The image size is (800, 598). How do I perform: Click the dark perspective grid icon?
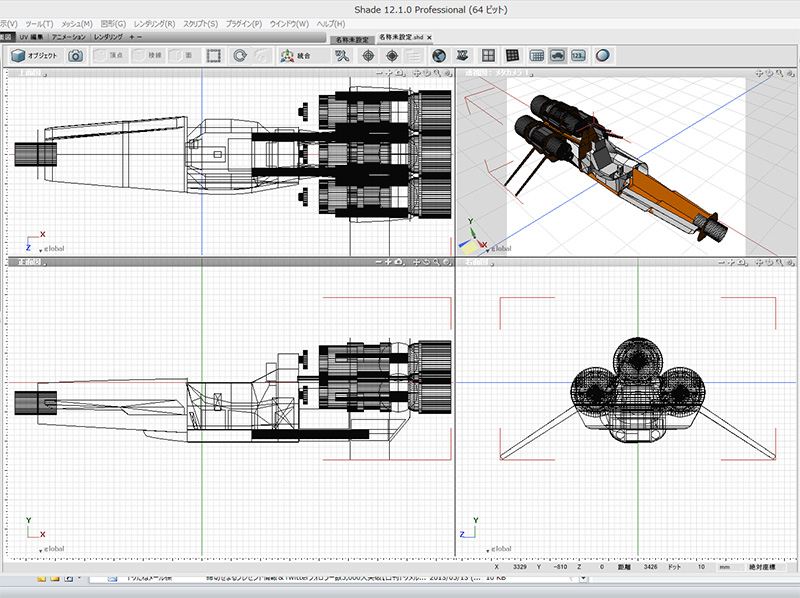[x=512, y=56]
